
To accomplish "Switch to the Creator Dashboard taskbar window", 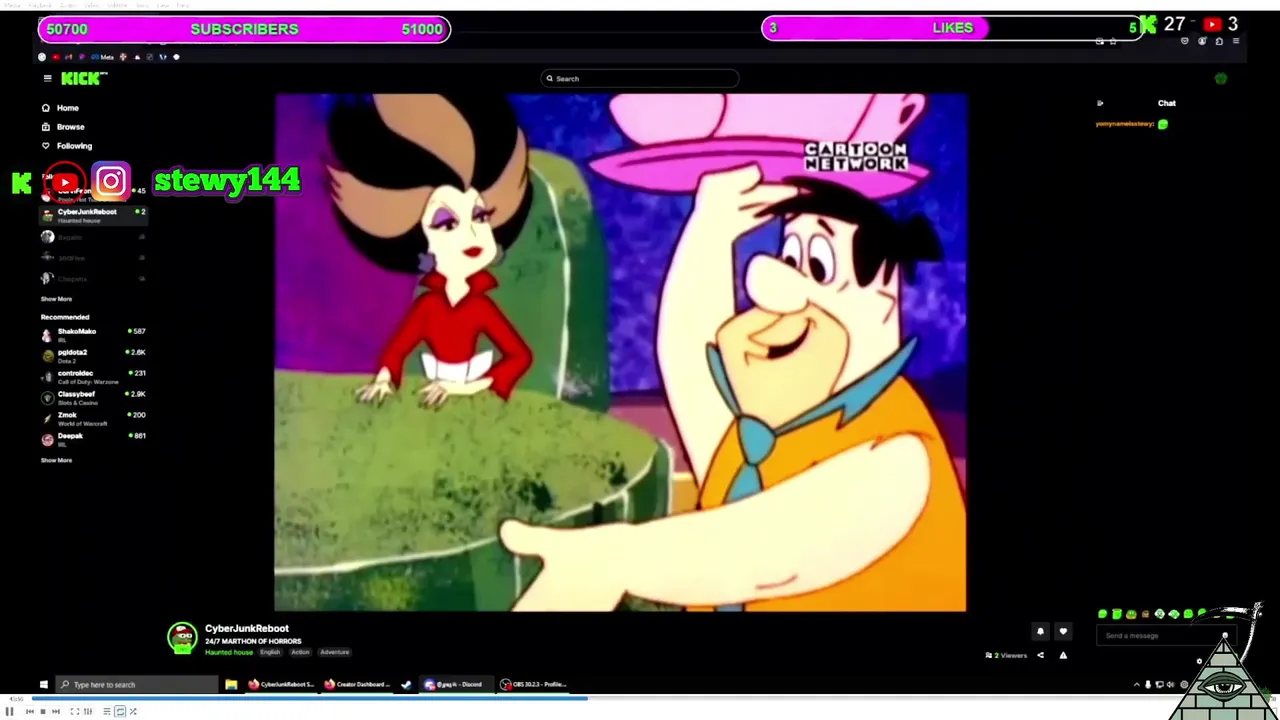I will 357,684.
